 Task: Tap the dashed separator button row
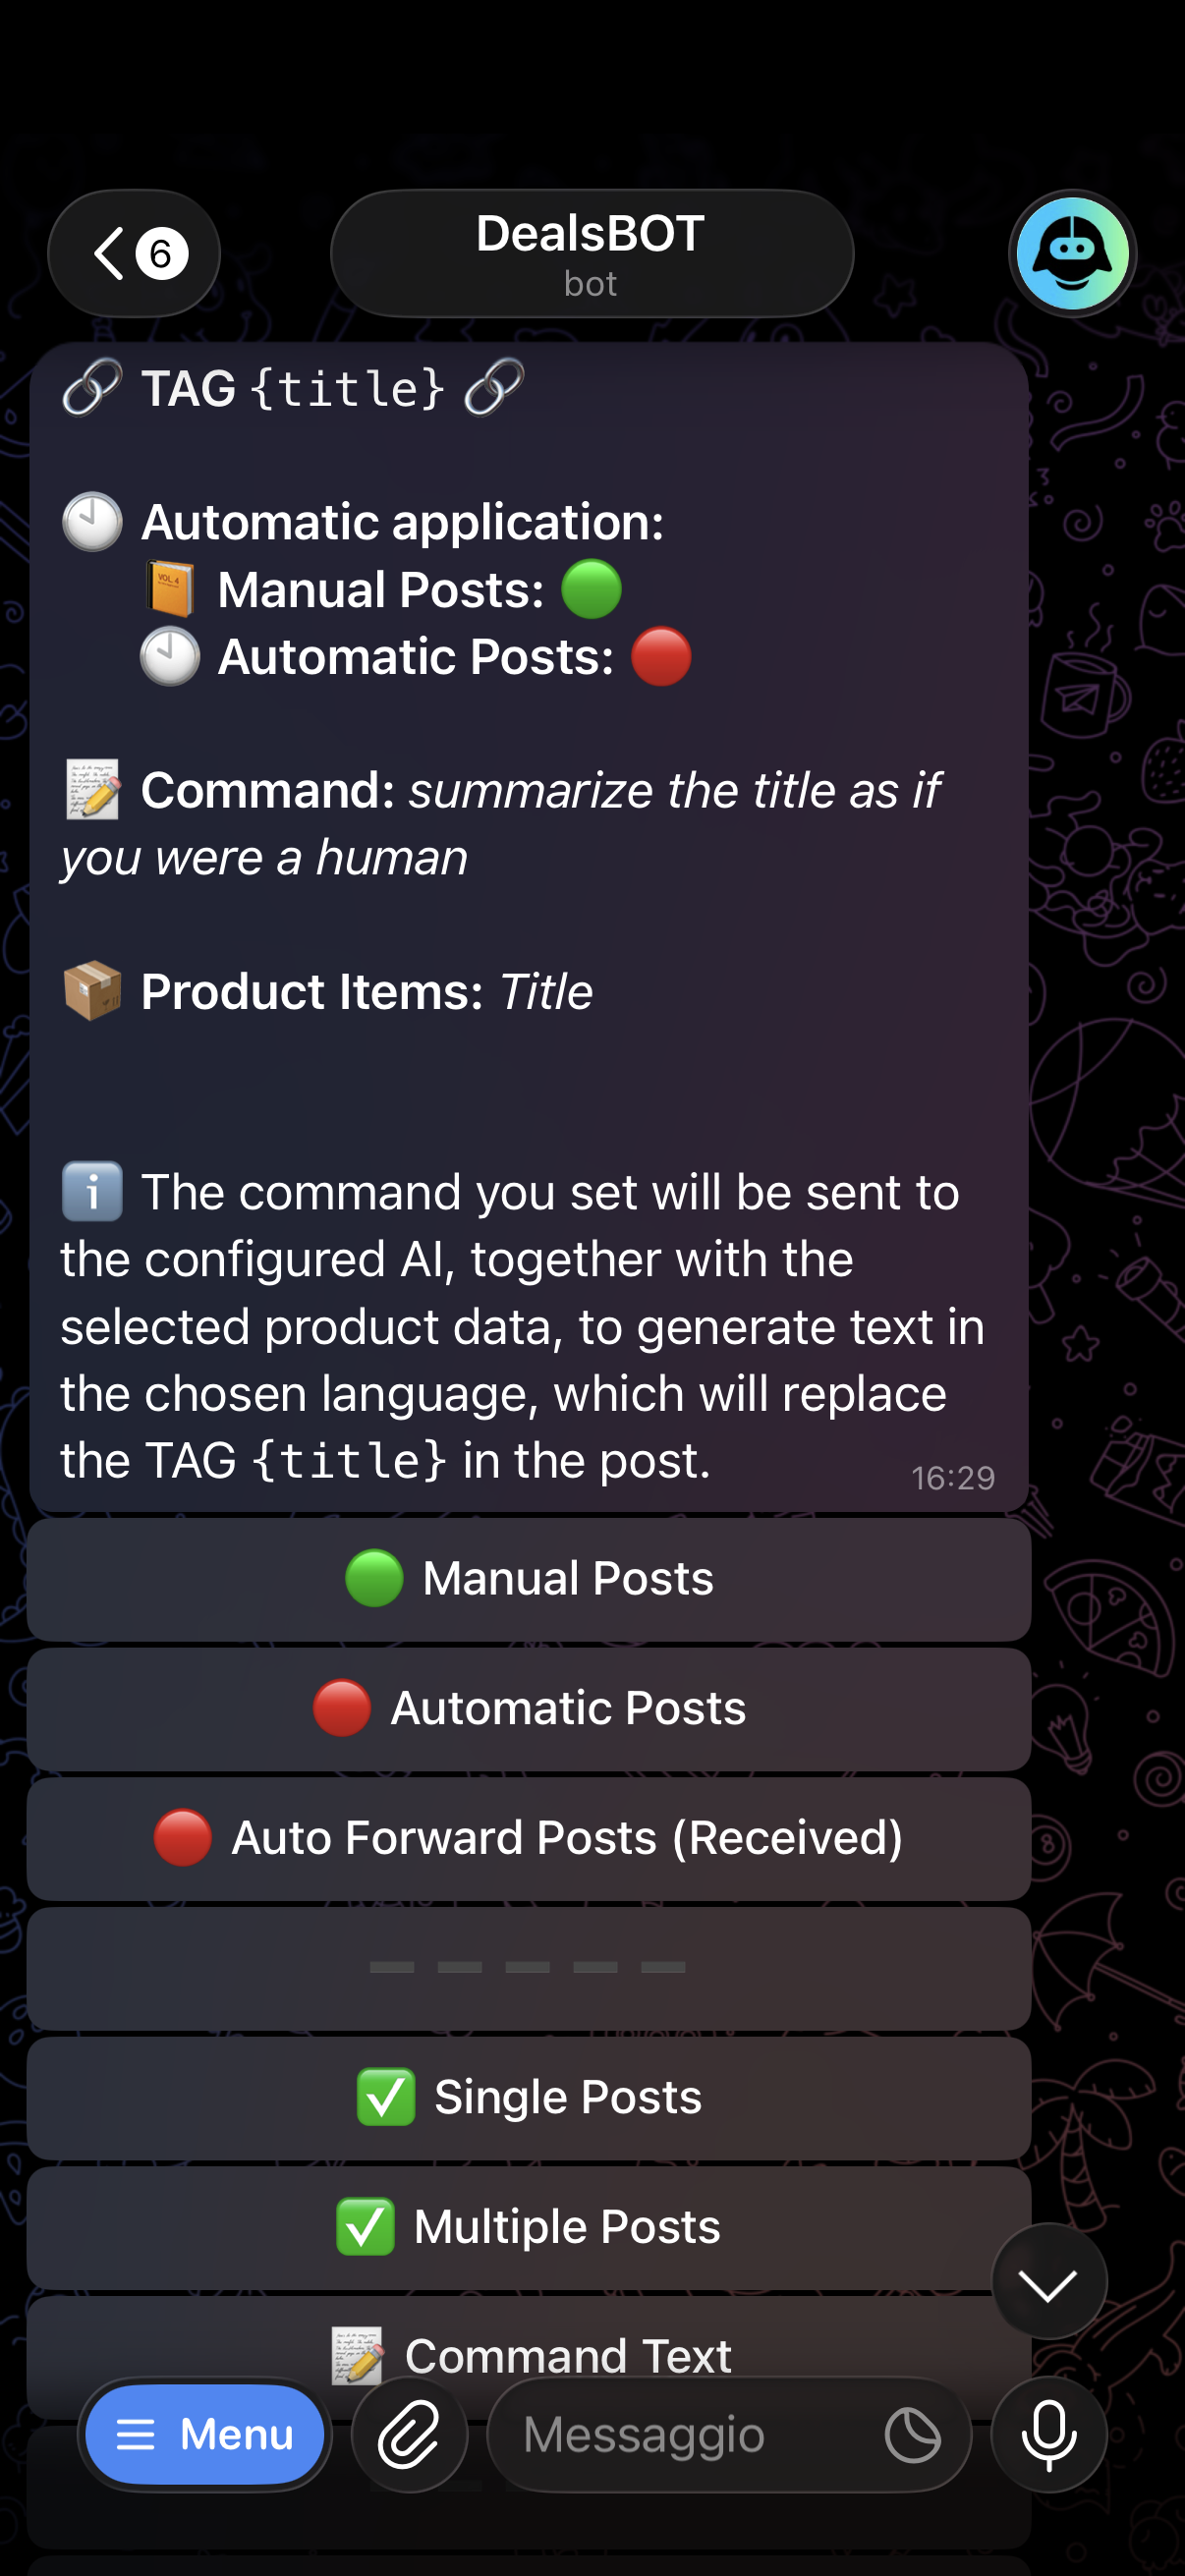pyautogui.click(x=529, y=1967)
